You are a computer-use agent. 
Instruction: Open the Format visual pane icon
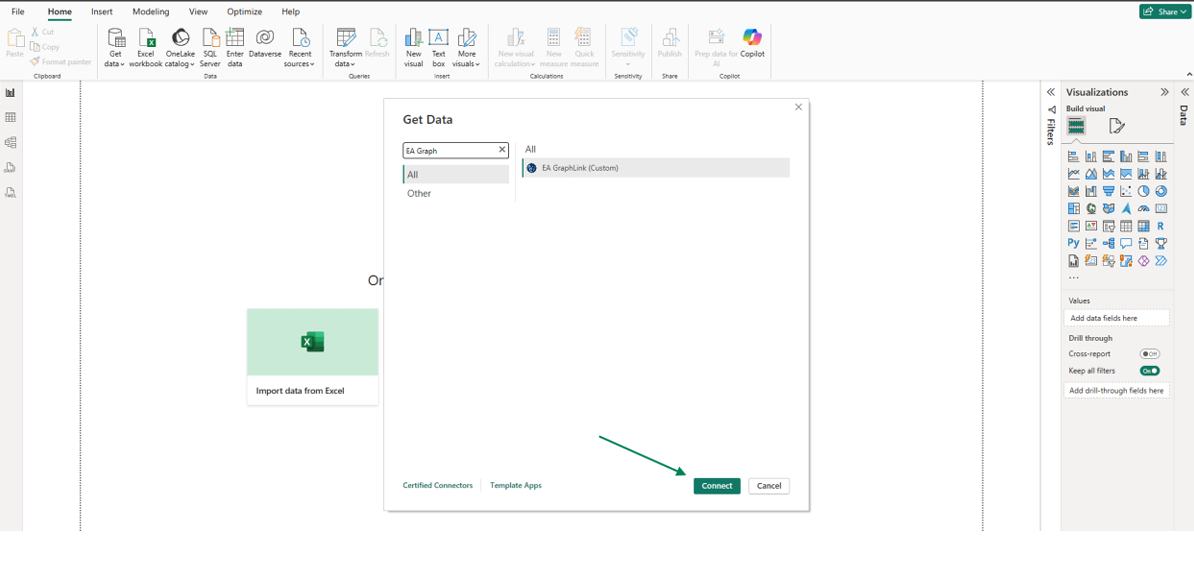click(x=1117, y=126)
